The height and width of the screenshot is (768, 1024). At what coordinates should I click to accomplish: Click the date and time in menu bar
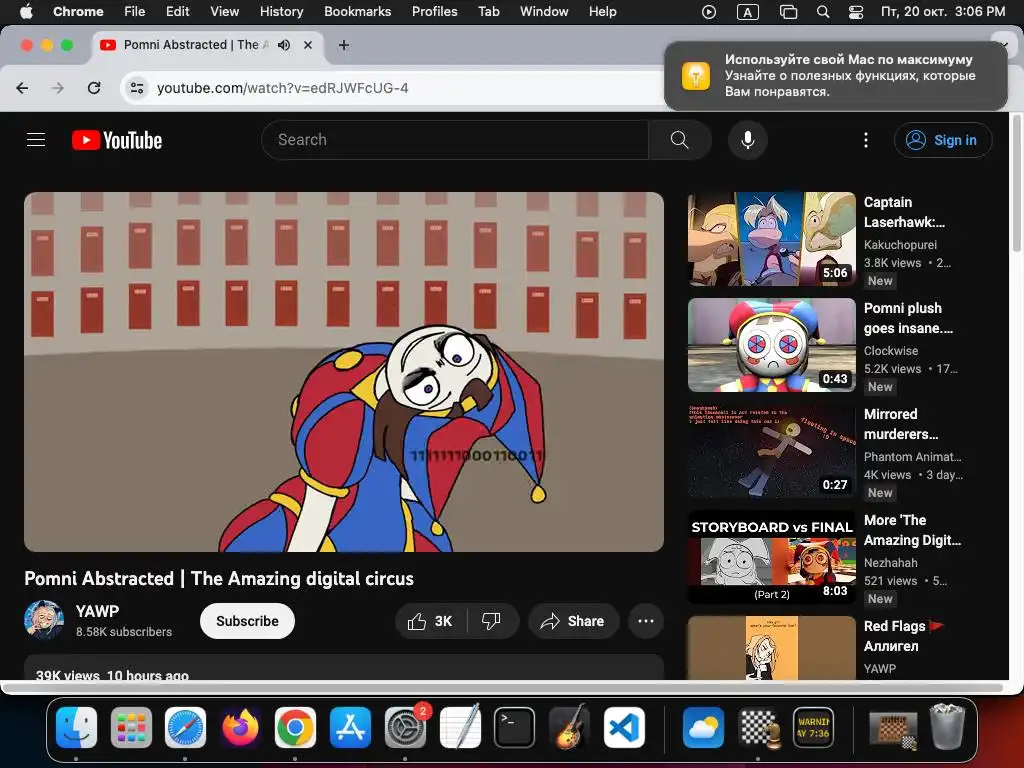(x=943, y=12)
